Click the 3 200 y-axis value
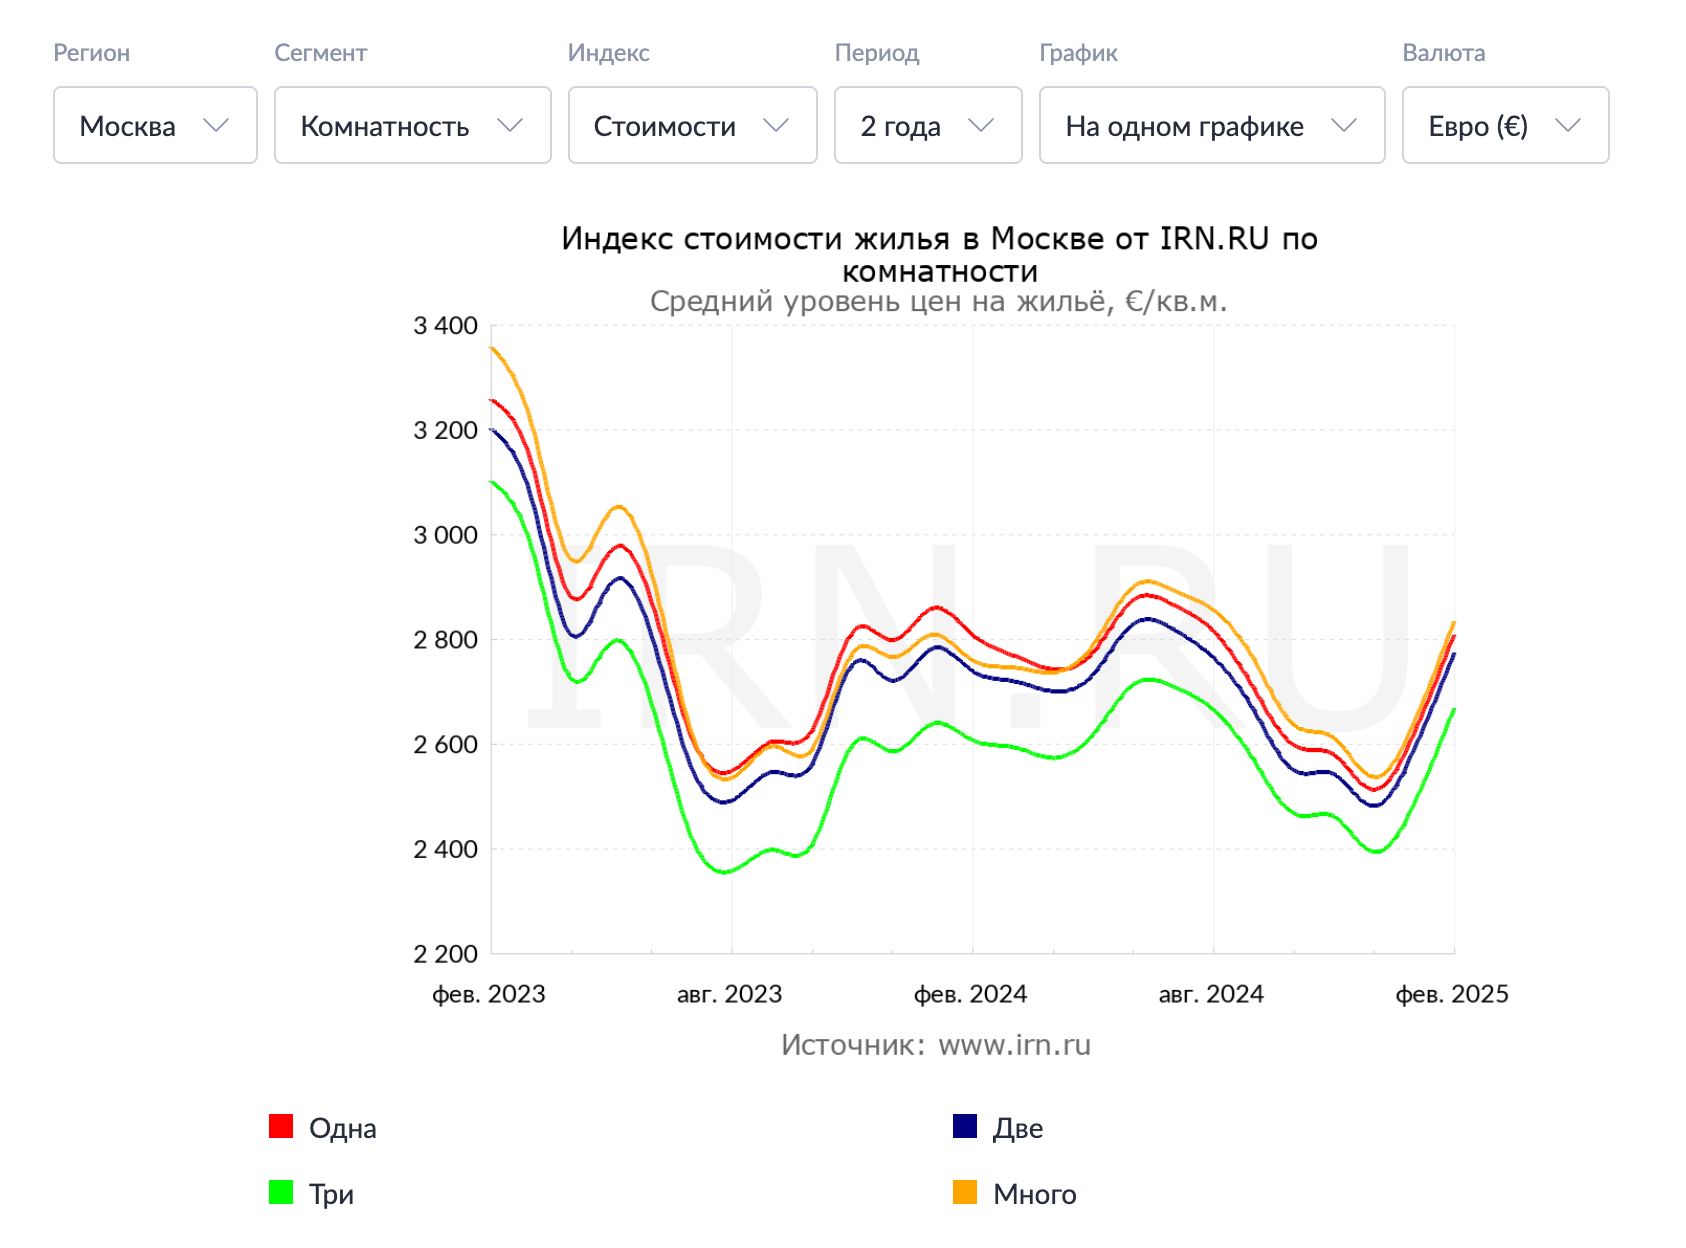 click(446, 431)
